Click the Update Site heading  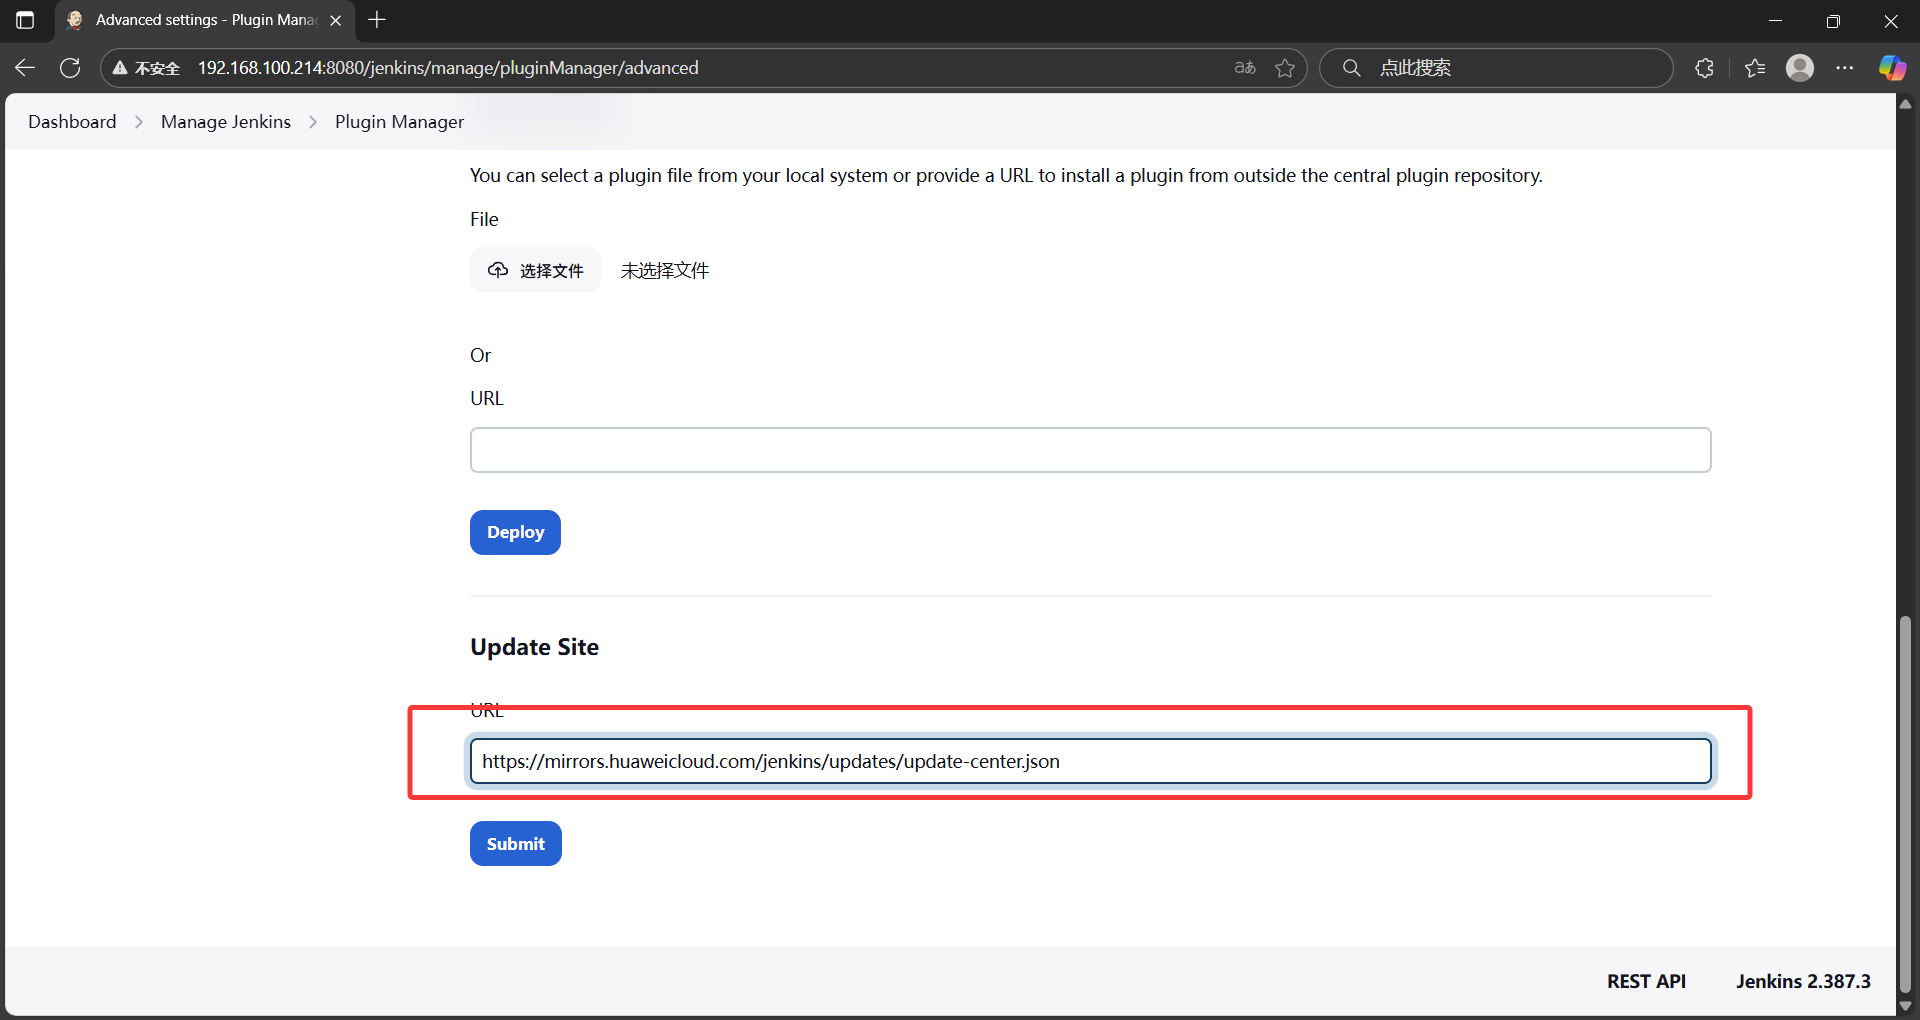coord(535,647)
